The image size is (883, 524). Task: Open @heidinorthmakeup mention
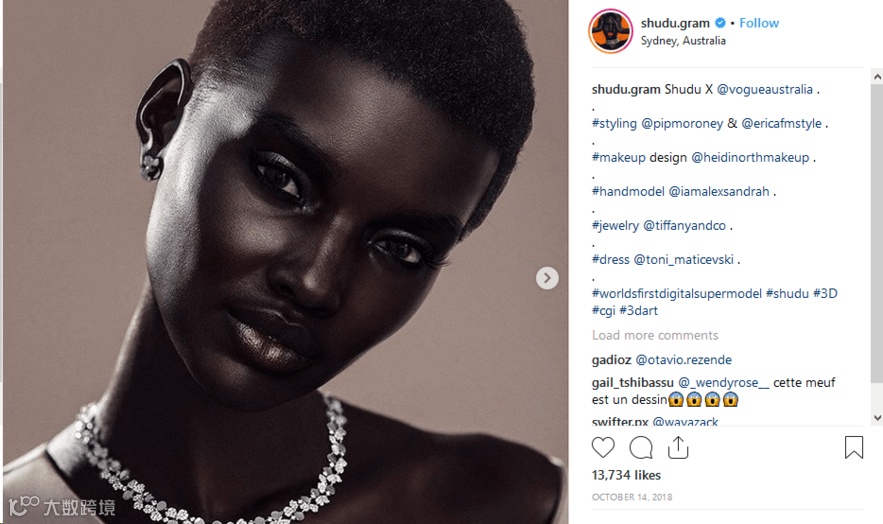(750, 158)
